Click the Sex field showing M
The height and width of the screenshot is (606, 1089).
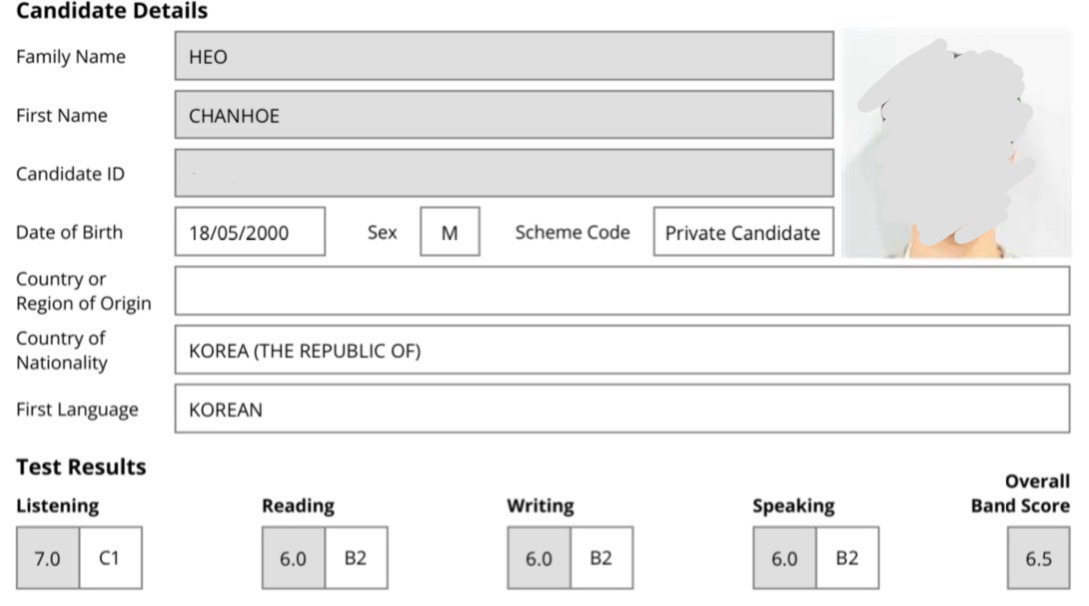tap(449, 232)
